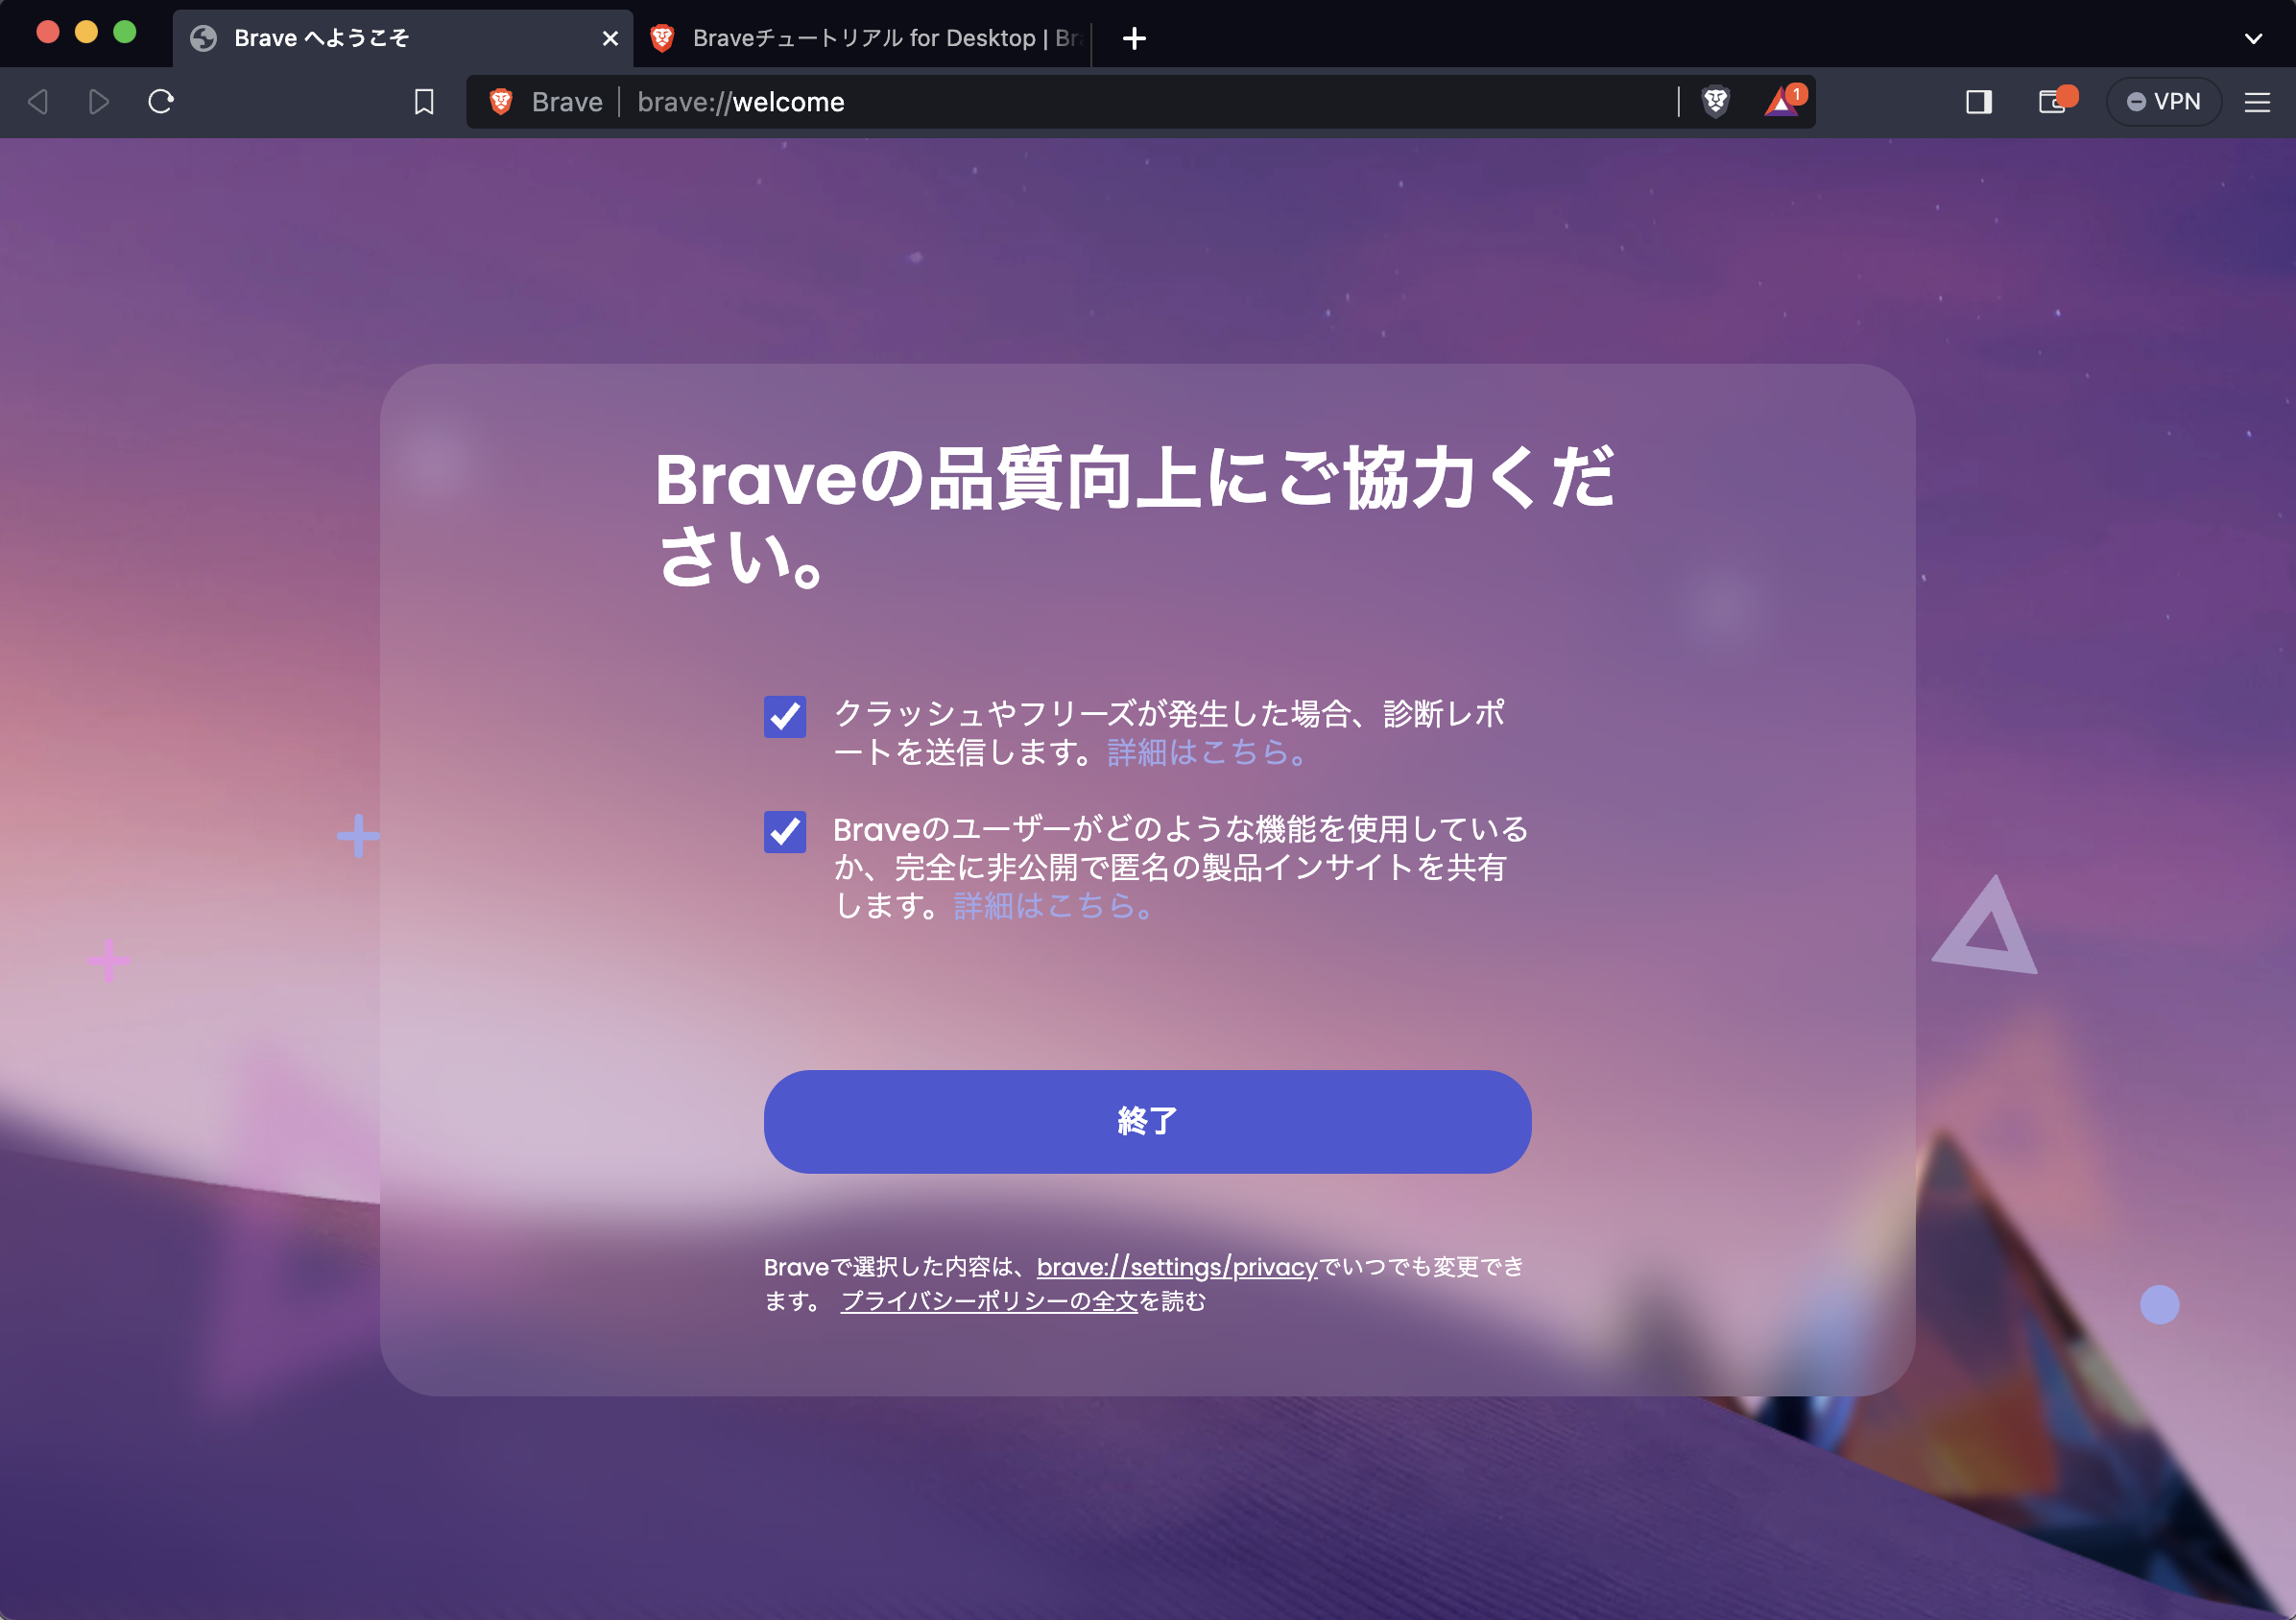Open the Brave Wallet icon
2296x1620 pixels.
pyautogui.click(x=2053, y=101)
